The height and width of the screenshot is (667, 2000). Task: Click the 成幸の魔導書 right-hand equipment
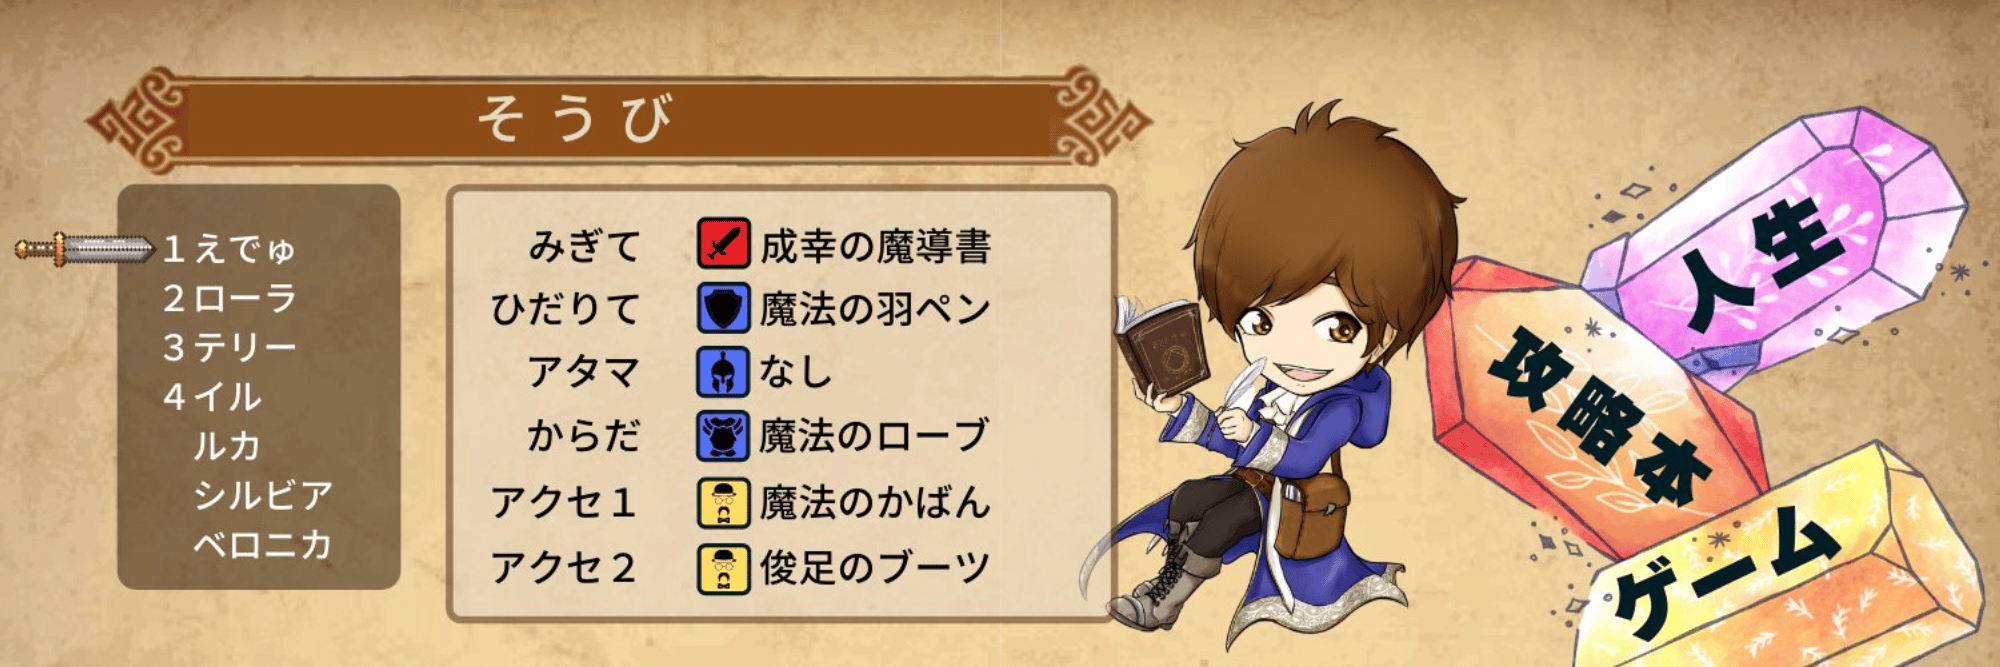pyautogui.click(x=875, y=246)
